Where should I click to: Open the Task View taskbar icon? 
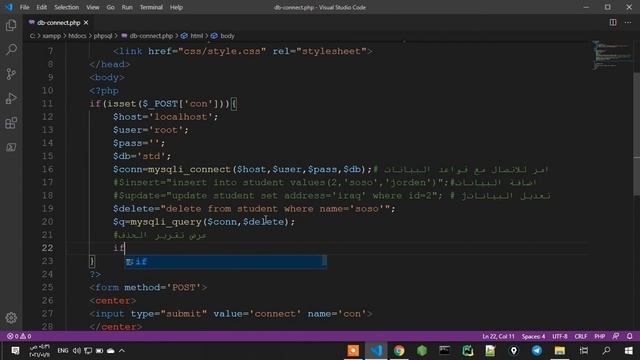coord(584,351)
